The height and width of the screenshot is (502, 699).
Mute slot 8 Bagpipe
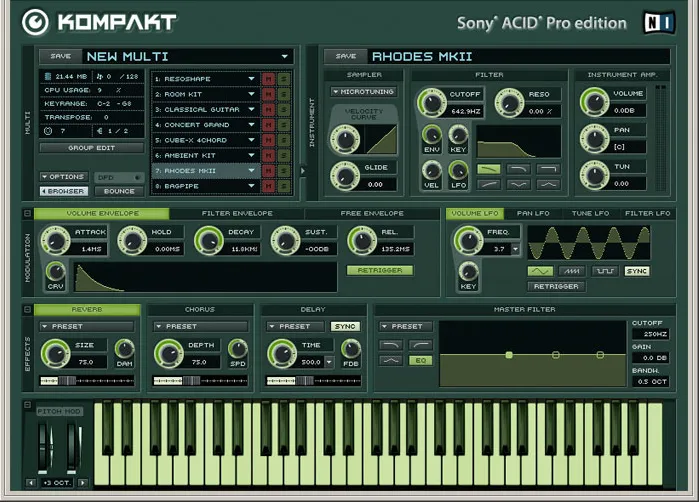pos(268,186)
